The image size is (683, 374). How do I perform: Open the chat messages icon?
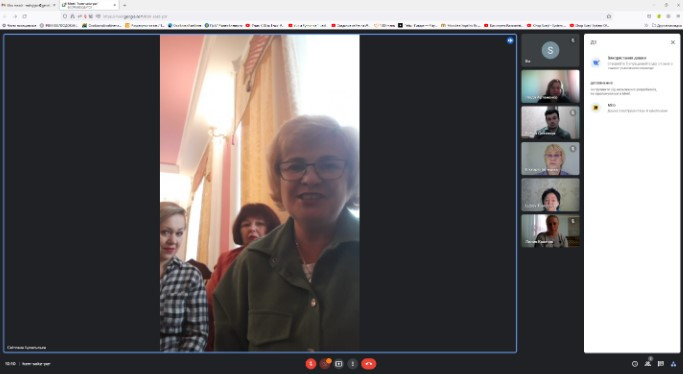(661, 364)
